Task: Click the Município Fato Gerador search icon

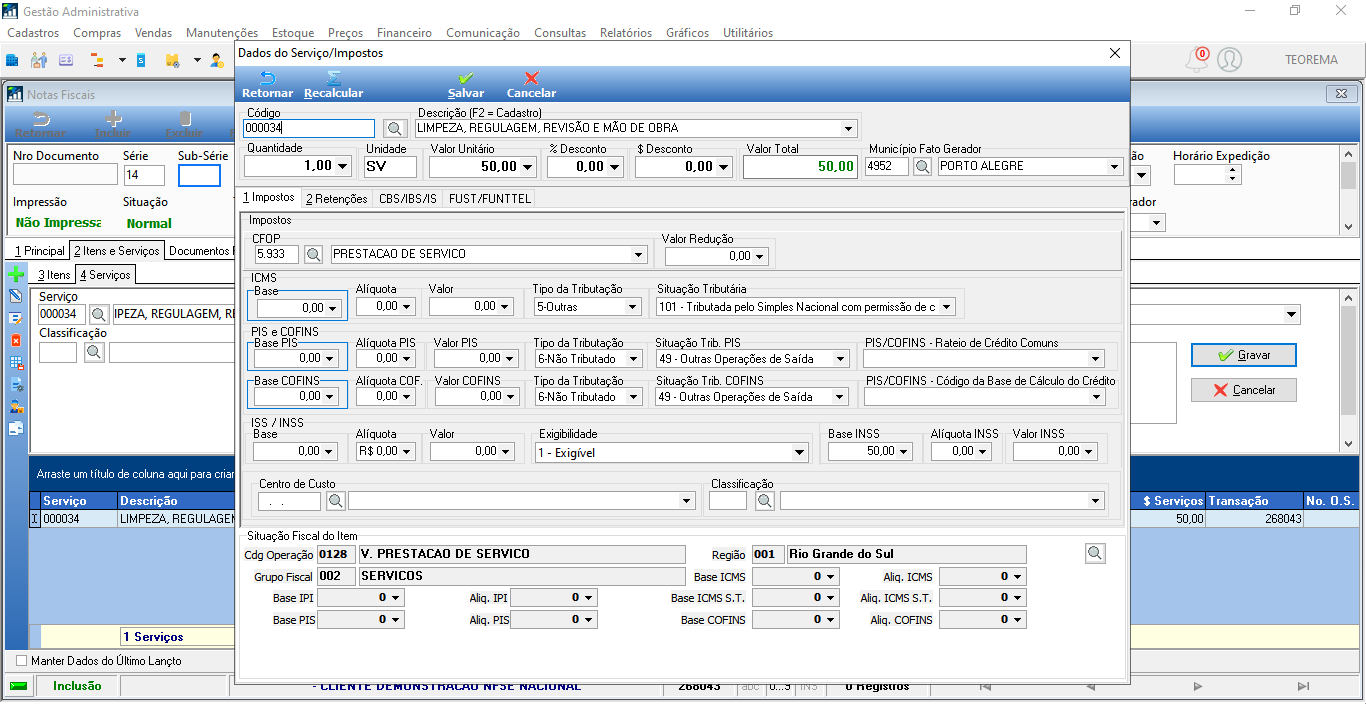Action: point(923,166)
